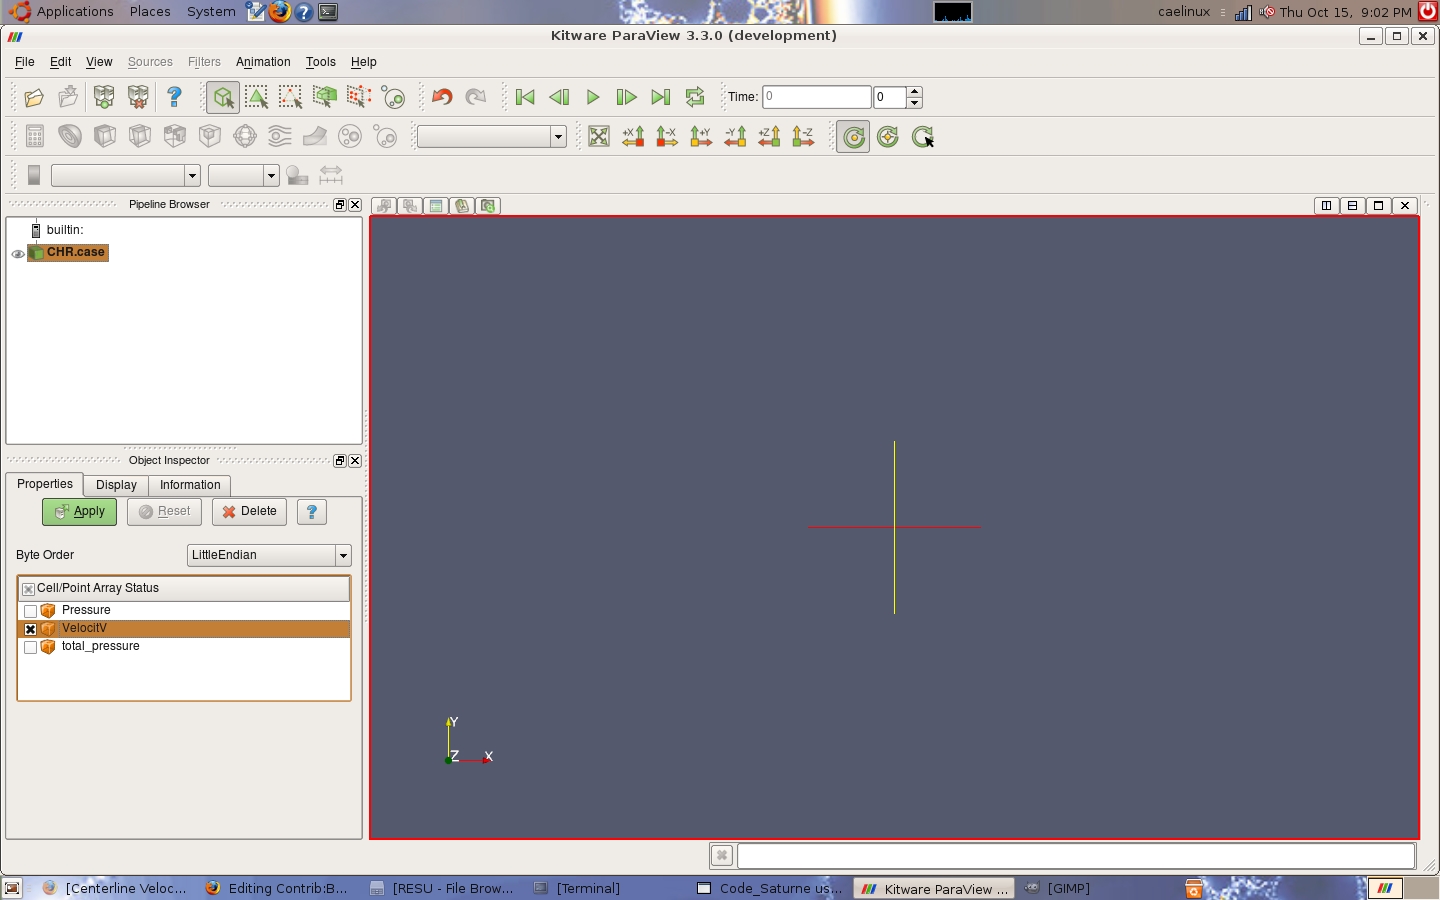Click the pick center of rotation icon

point(922,137)
